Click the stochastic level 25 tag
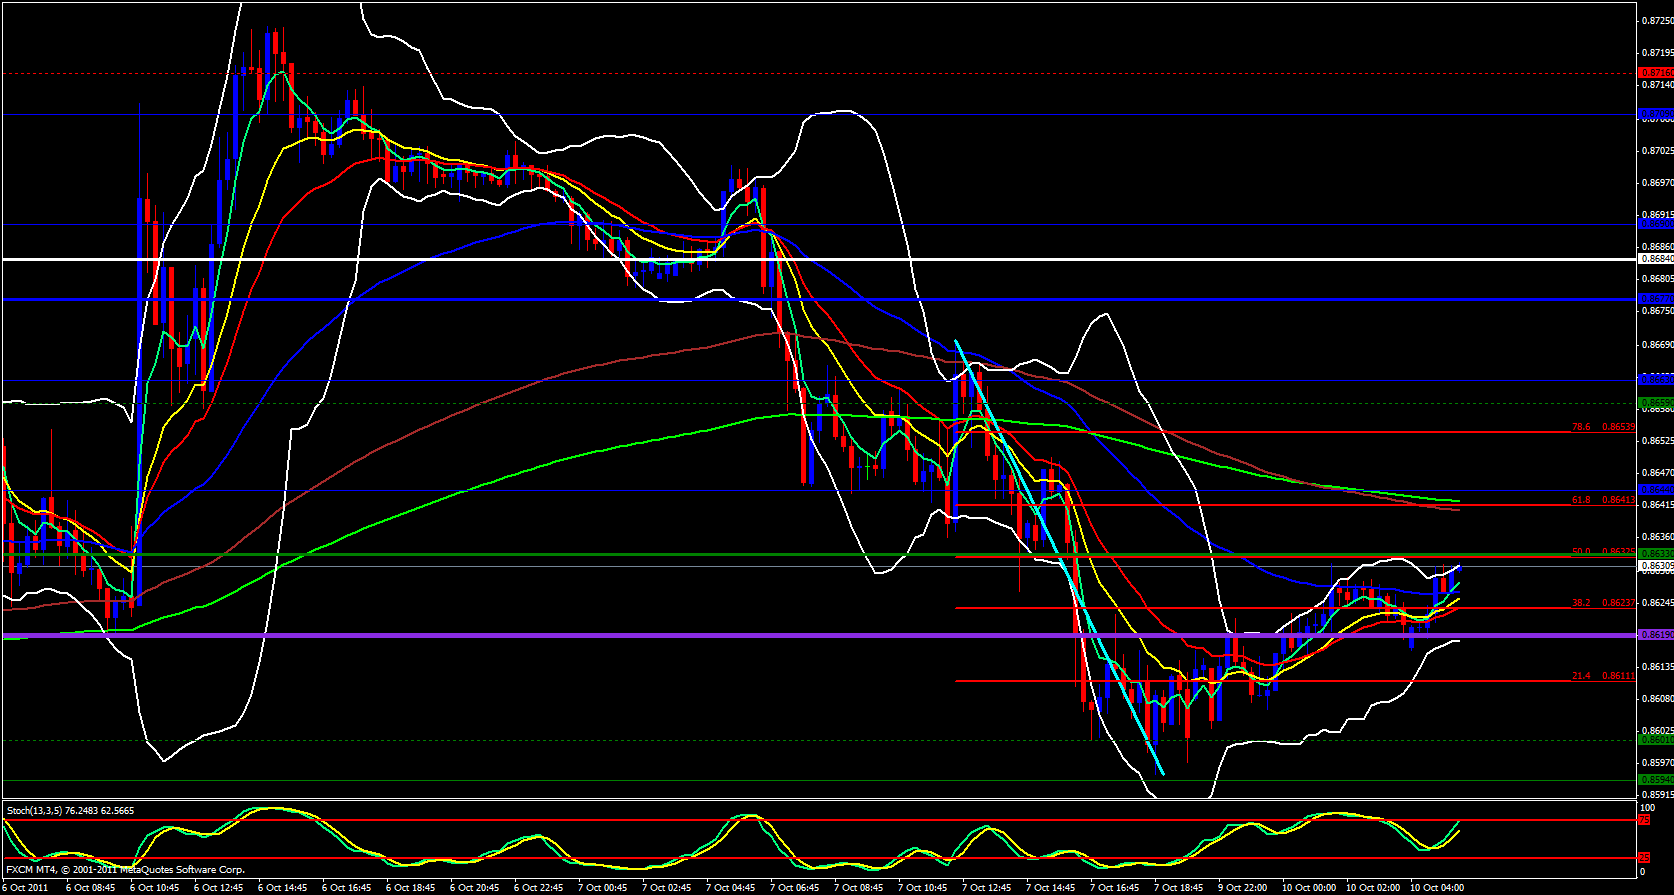 pyautogui.click(x=1644, y=858)
